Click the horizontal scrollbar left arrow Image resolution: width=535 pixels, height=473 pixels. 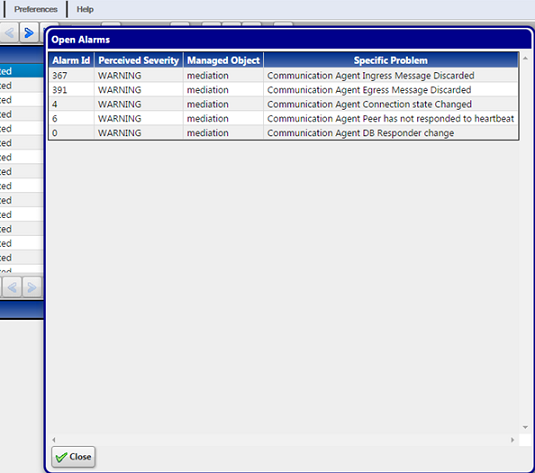click(x=54, y=440)
